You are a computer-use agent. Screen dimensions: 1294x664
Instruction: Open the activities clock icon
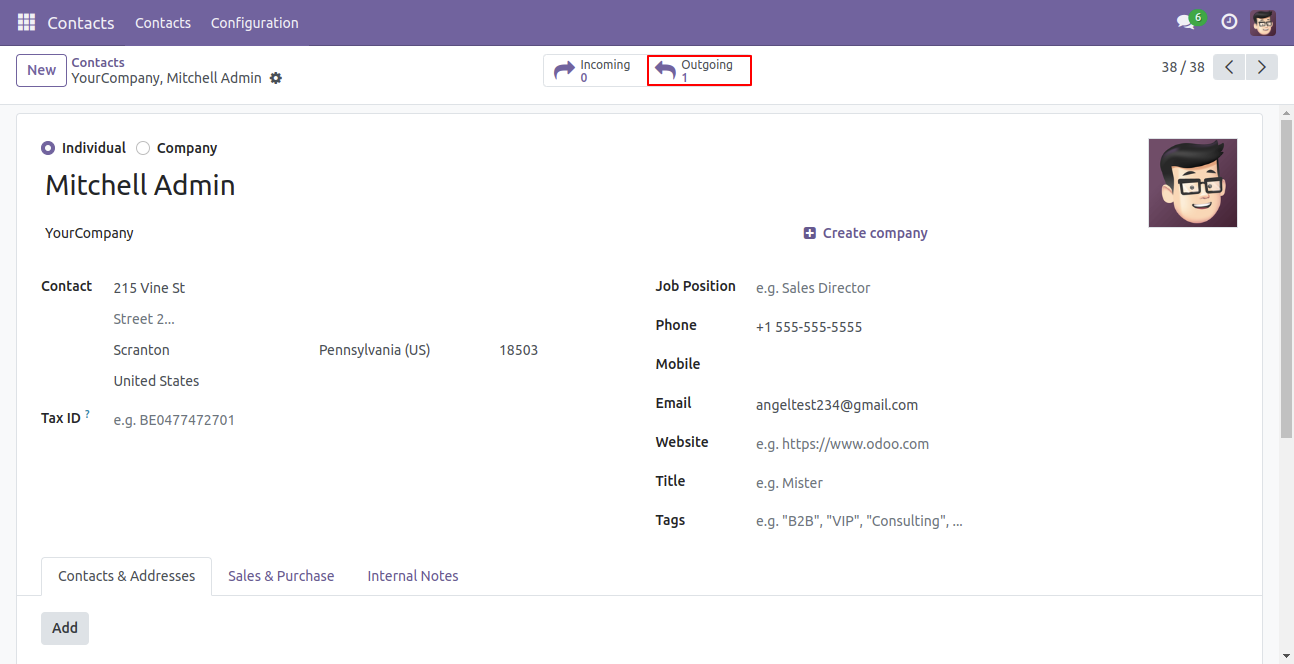click(x=1229, y=22)
